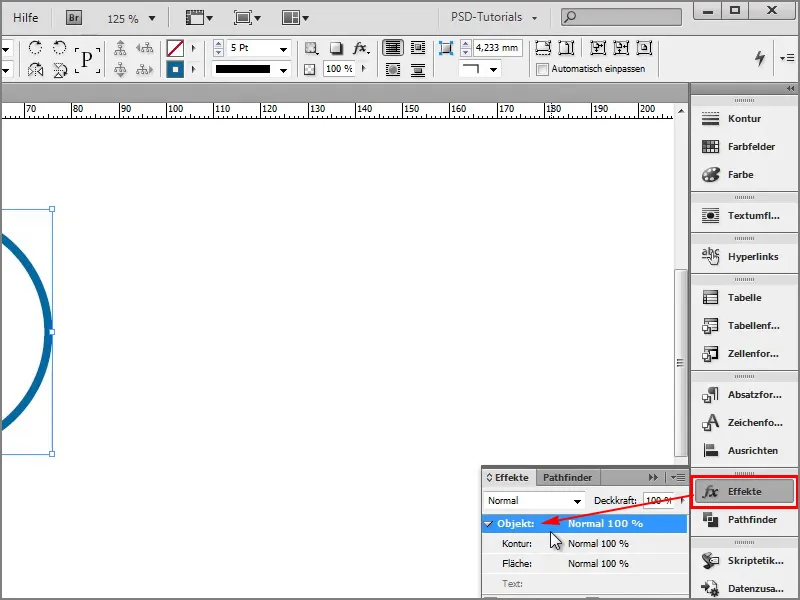Open the Tabelle panel
This screenshot has height=600, width=800.
[744, 297]
